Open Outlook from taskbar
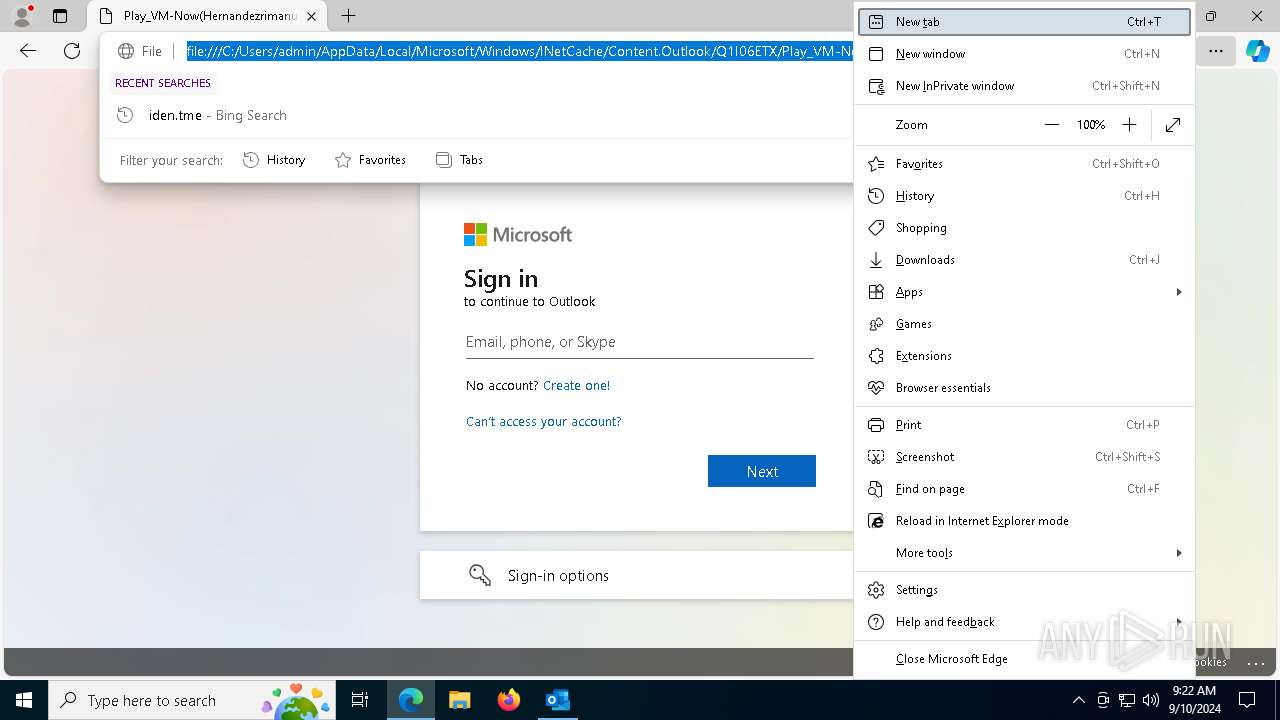This screenshot has width=1280, height=720. [x=557, y=700]
